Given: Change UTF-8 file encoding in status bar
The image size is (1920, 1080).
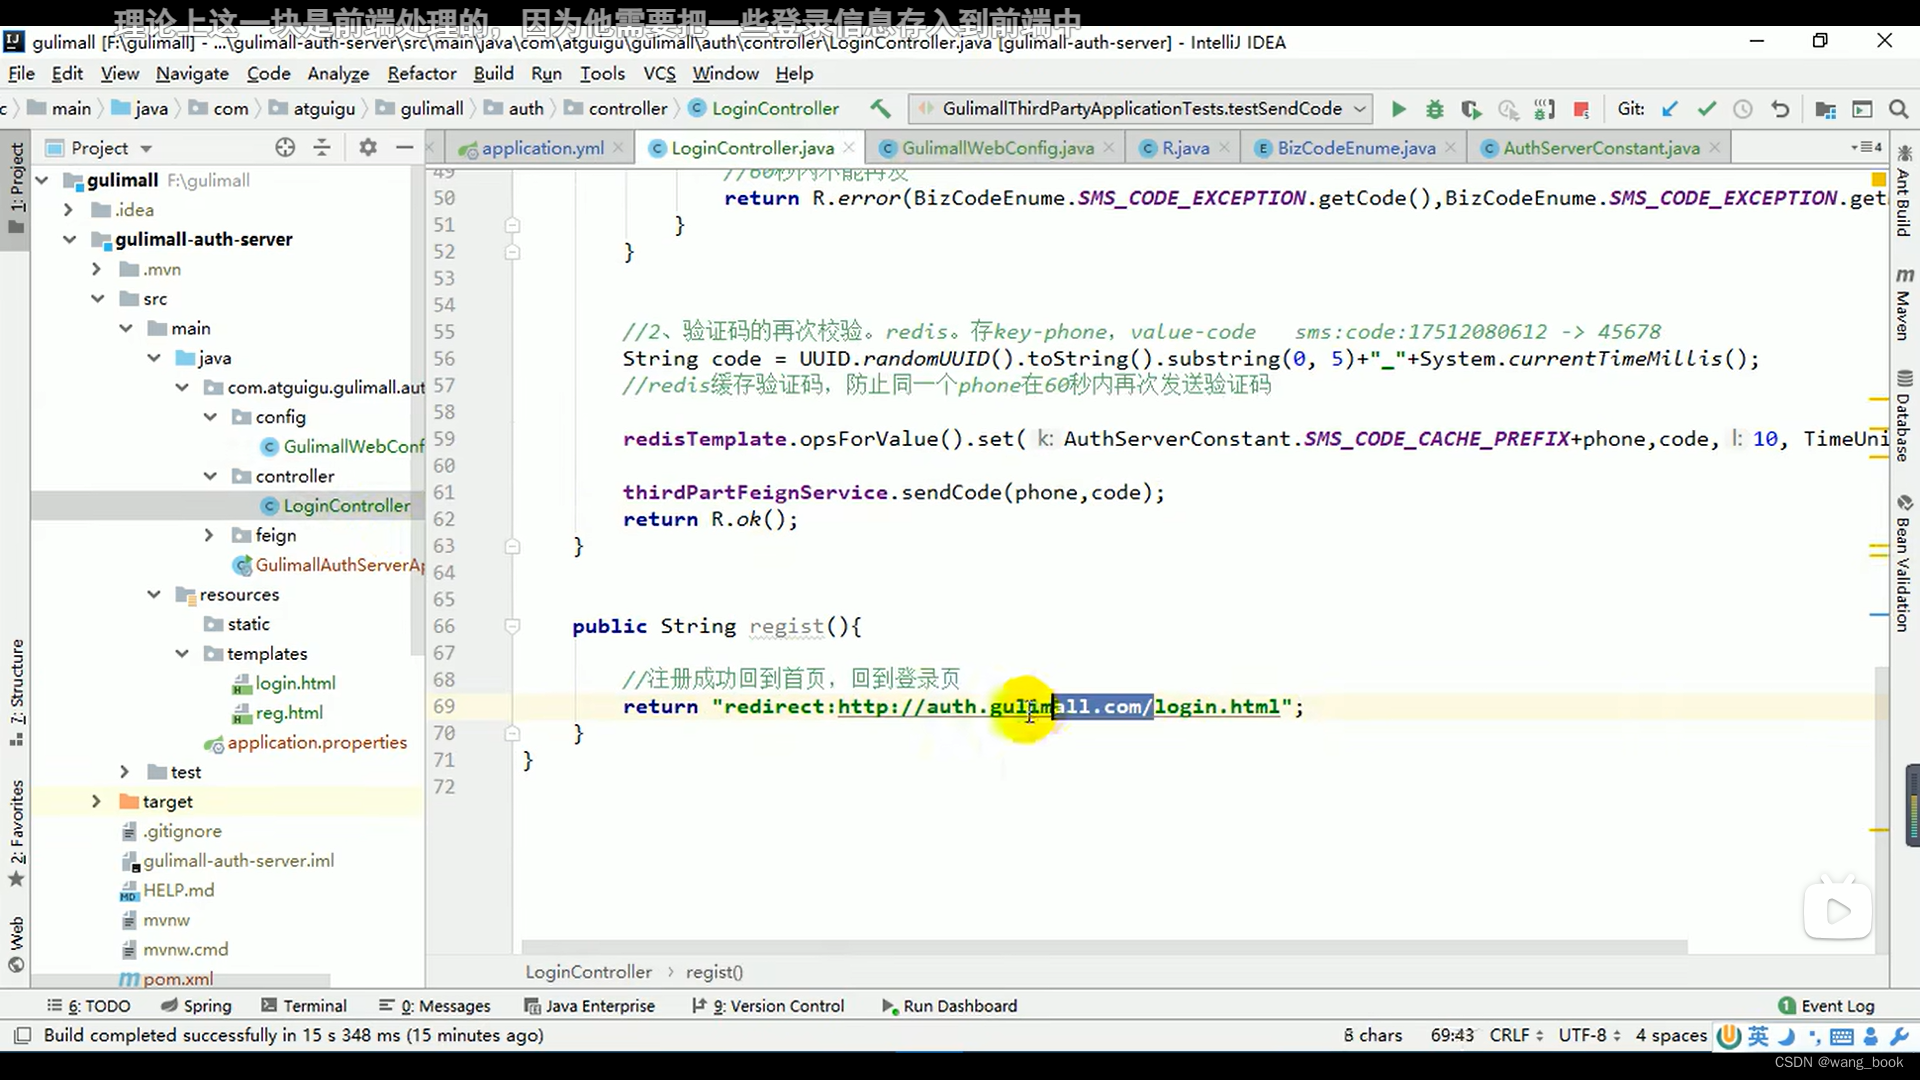Looking at the screenshot, I should [x=1589, y=1035].
